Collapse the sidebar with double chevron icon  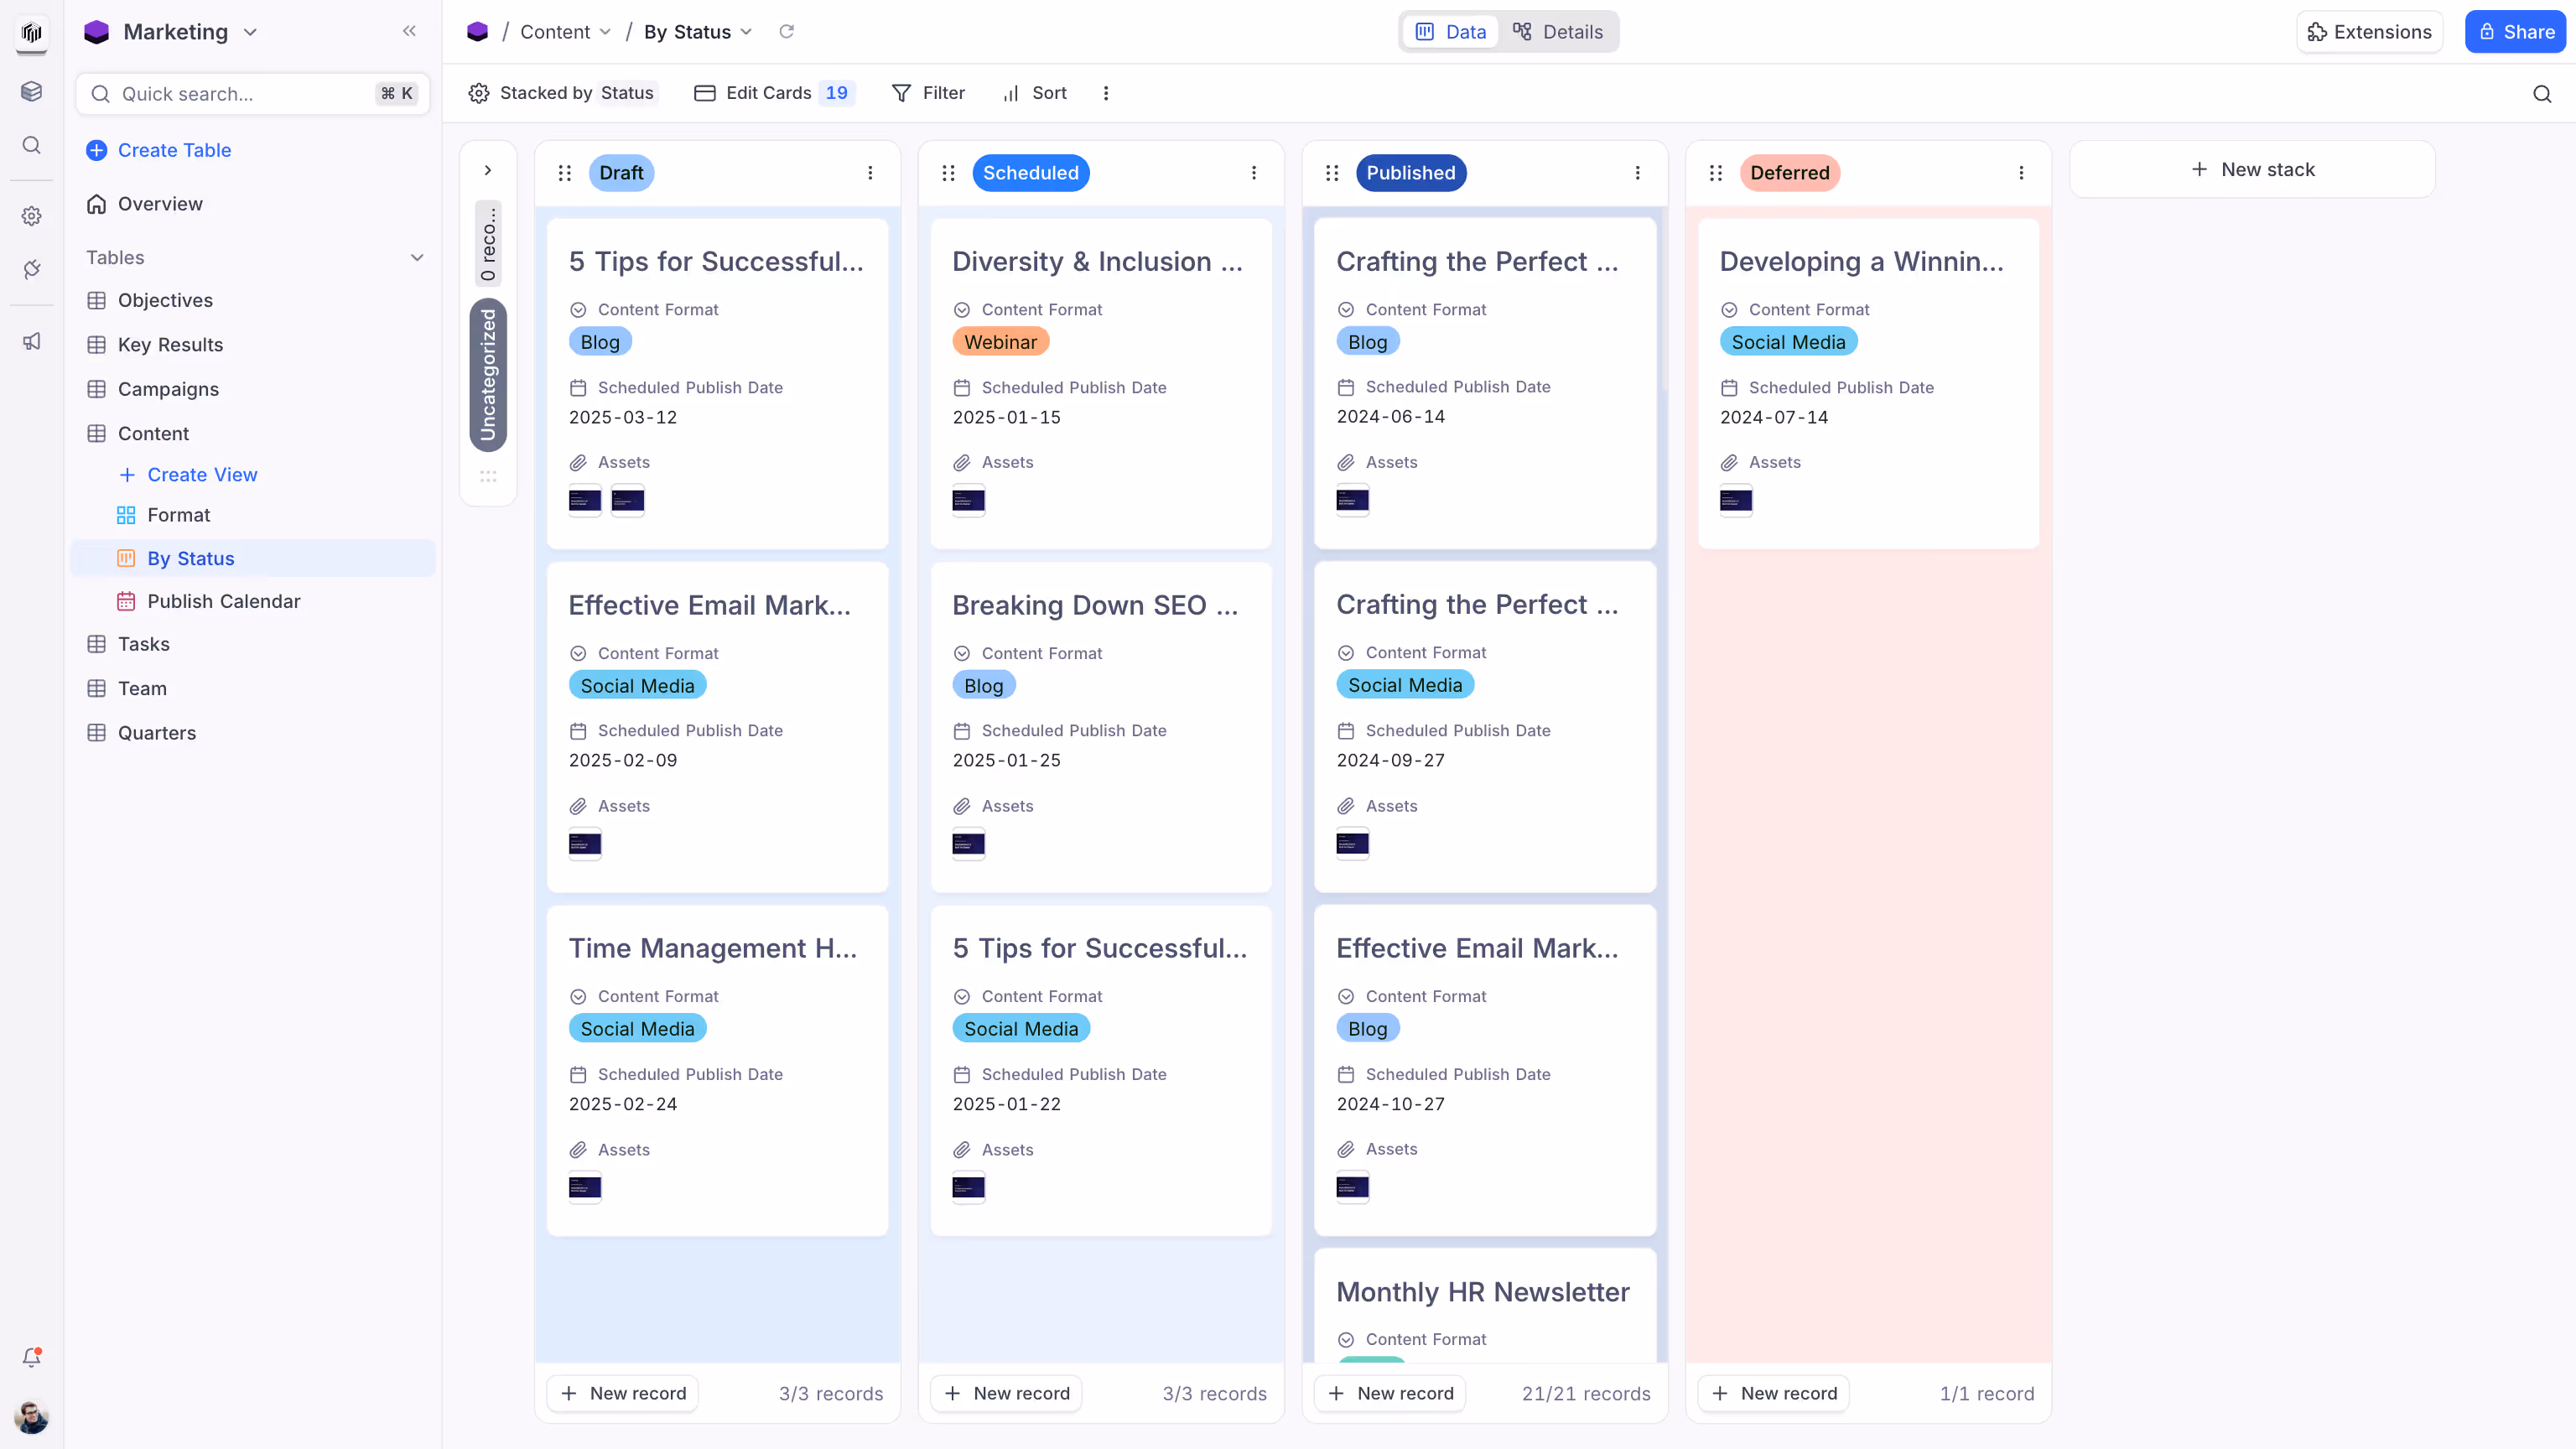(409, 31)
